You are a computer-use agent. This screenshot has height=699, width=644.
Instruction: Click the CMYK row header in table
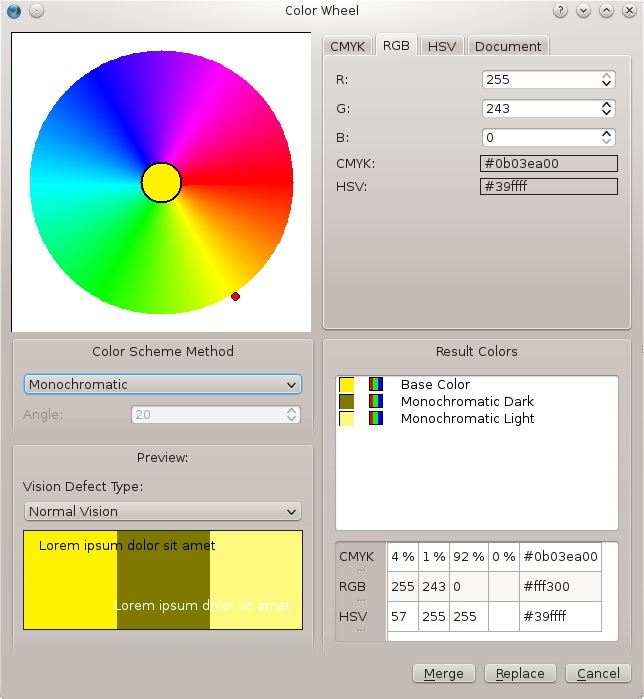[361, 557]
